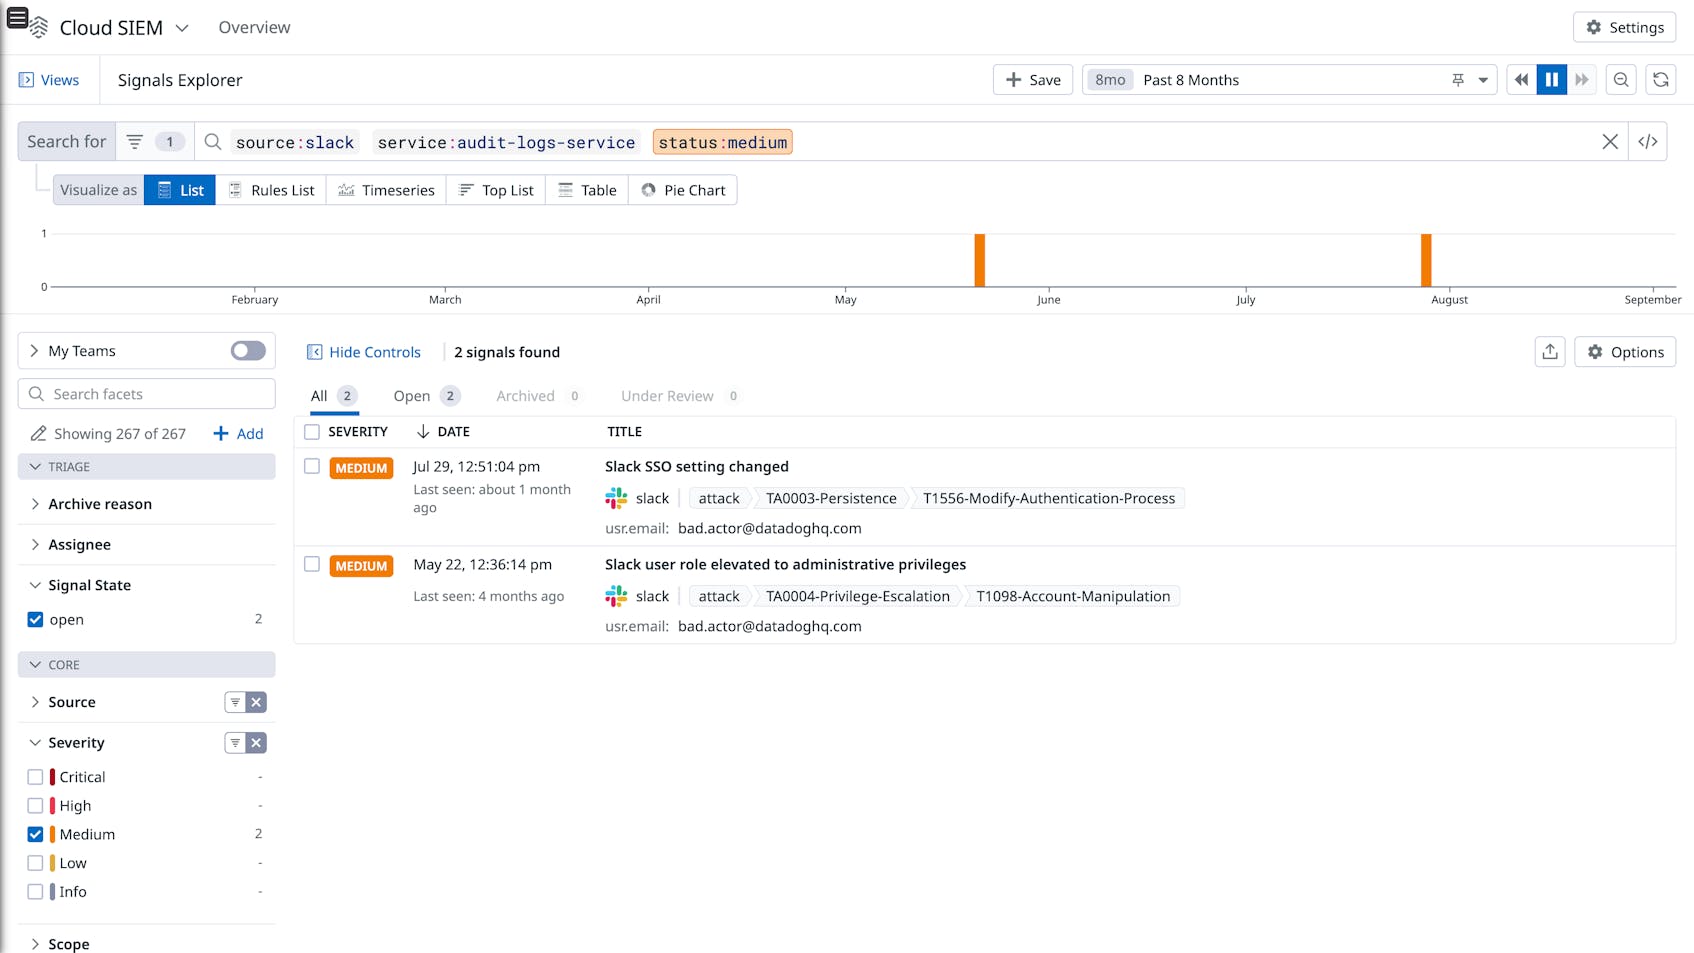Export signals using the share icon
Viewport: 1694px width, 953px height.
click(1550, 351)
